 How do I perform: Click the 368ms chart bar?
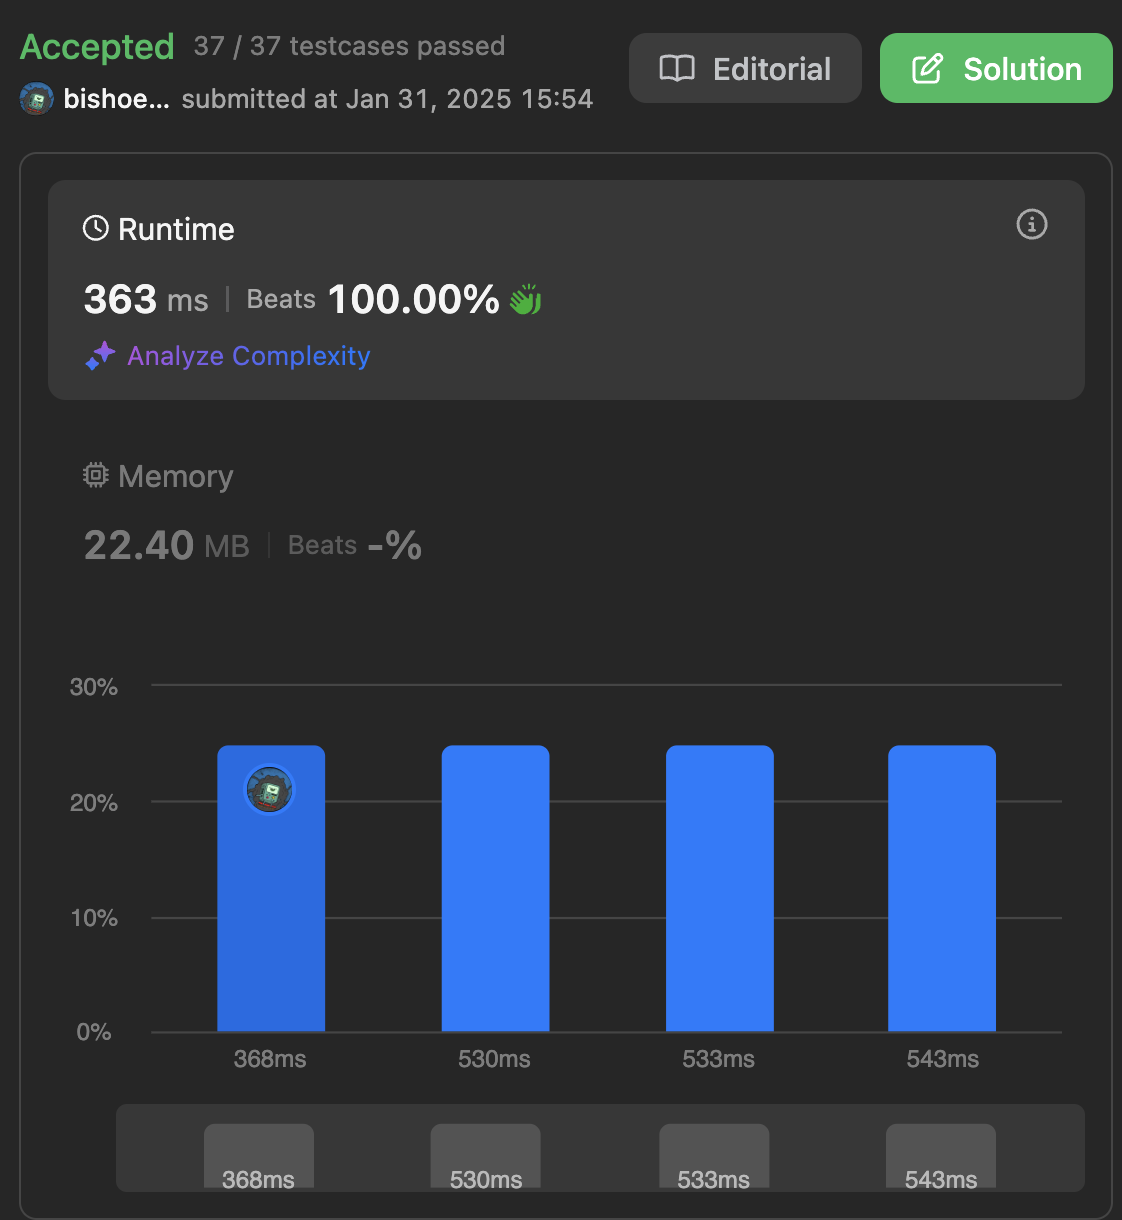click(x=271, y=888)
